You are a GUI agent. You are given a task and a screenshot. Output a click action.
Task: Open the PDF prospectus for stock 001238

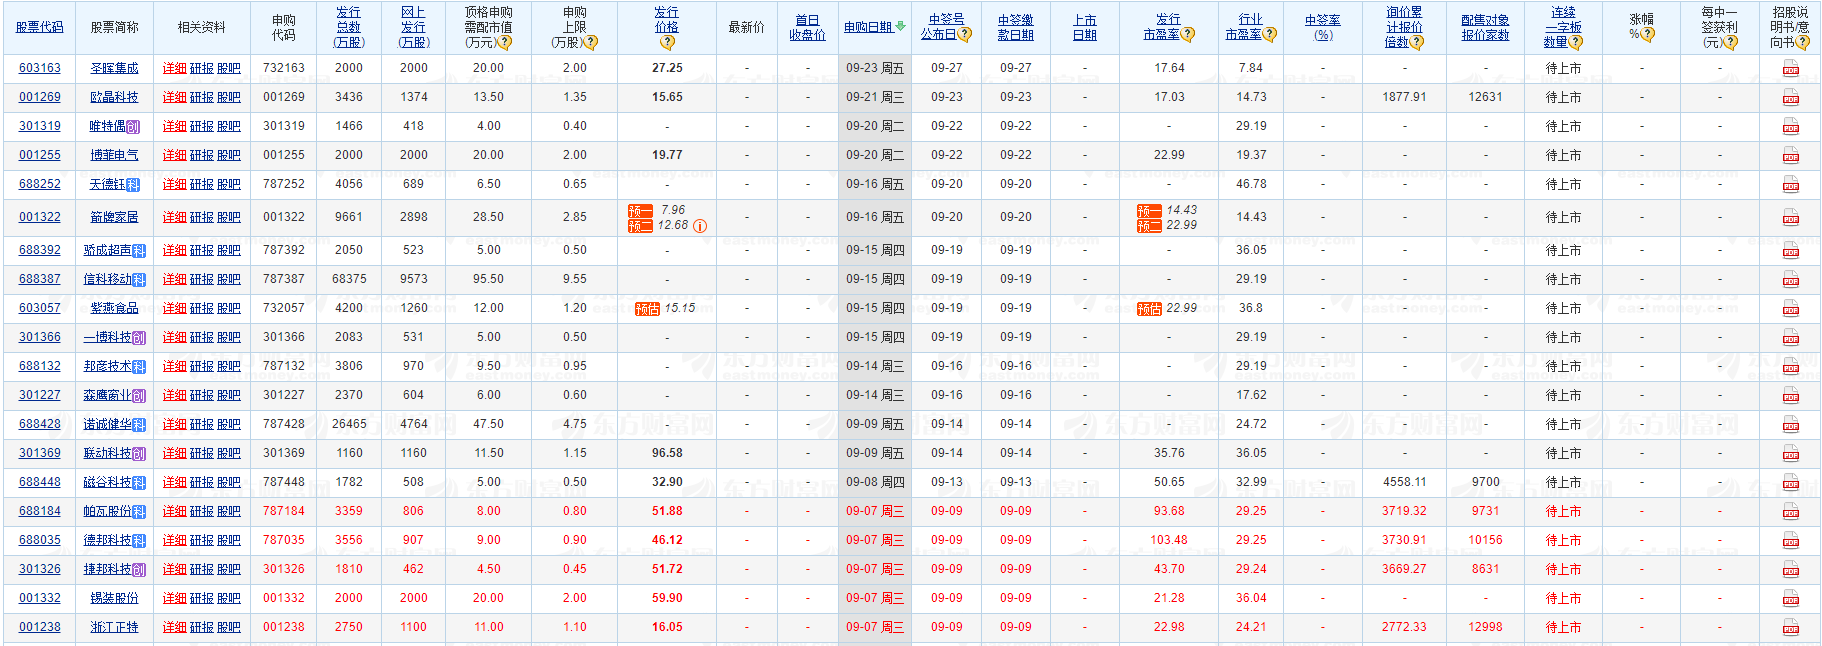point(1790,628)
